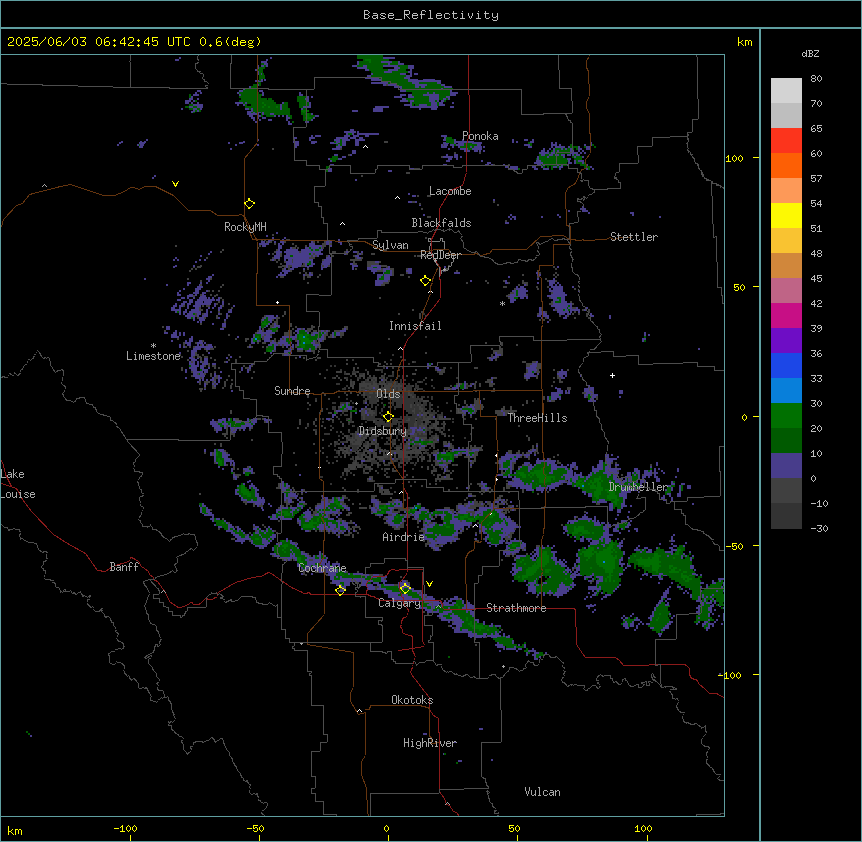
Task: Click the asterisk marker above Limestone
Action: pyautogui.click(x=153, y=346)
